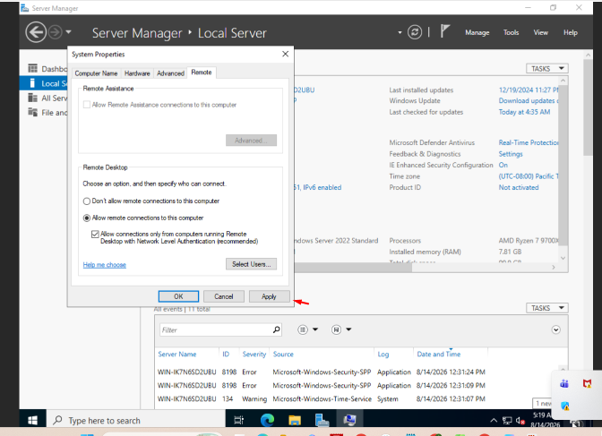Sort events by Date and Time column
This screenshot has height=436, width=602.
pos(438,354)
